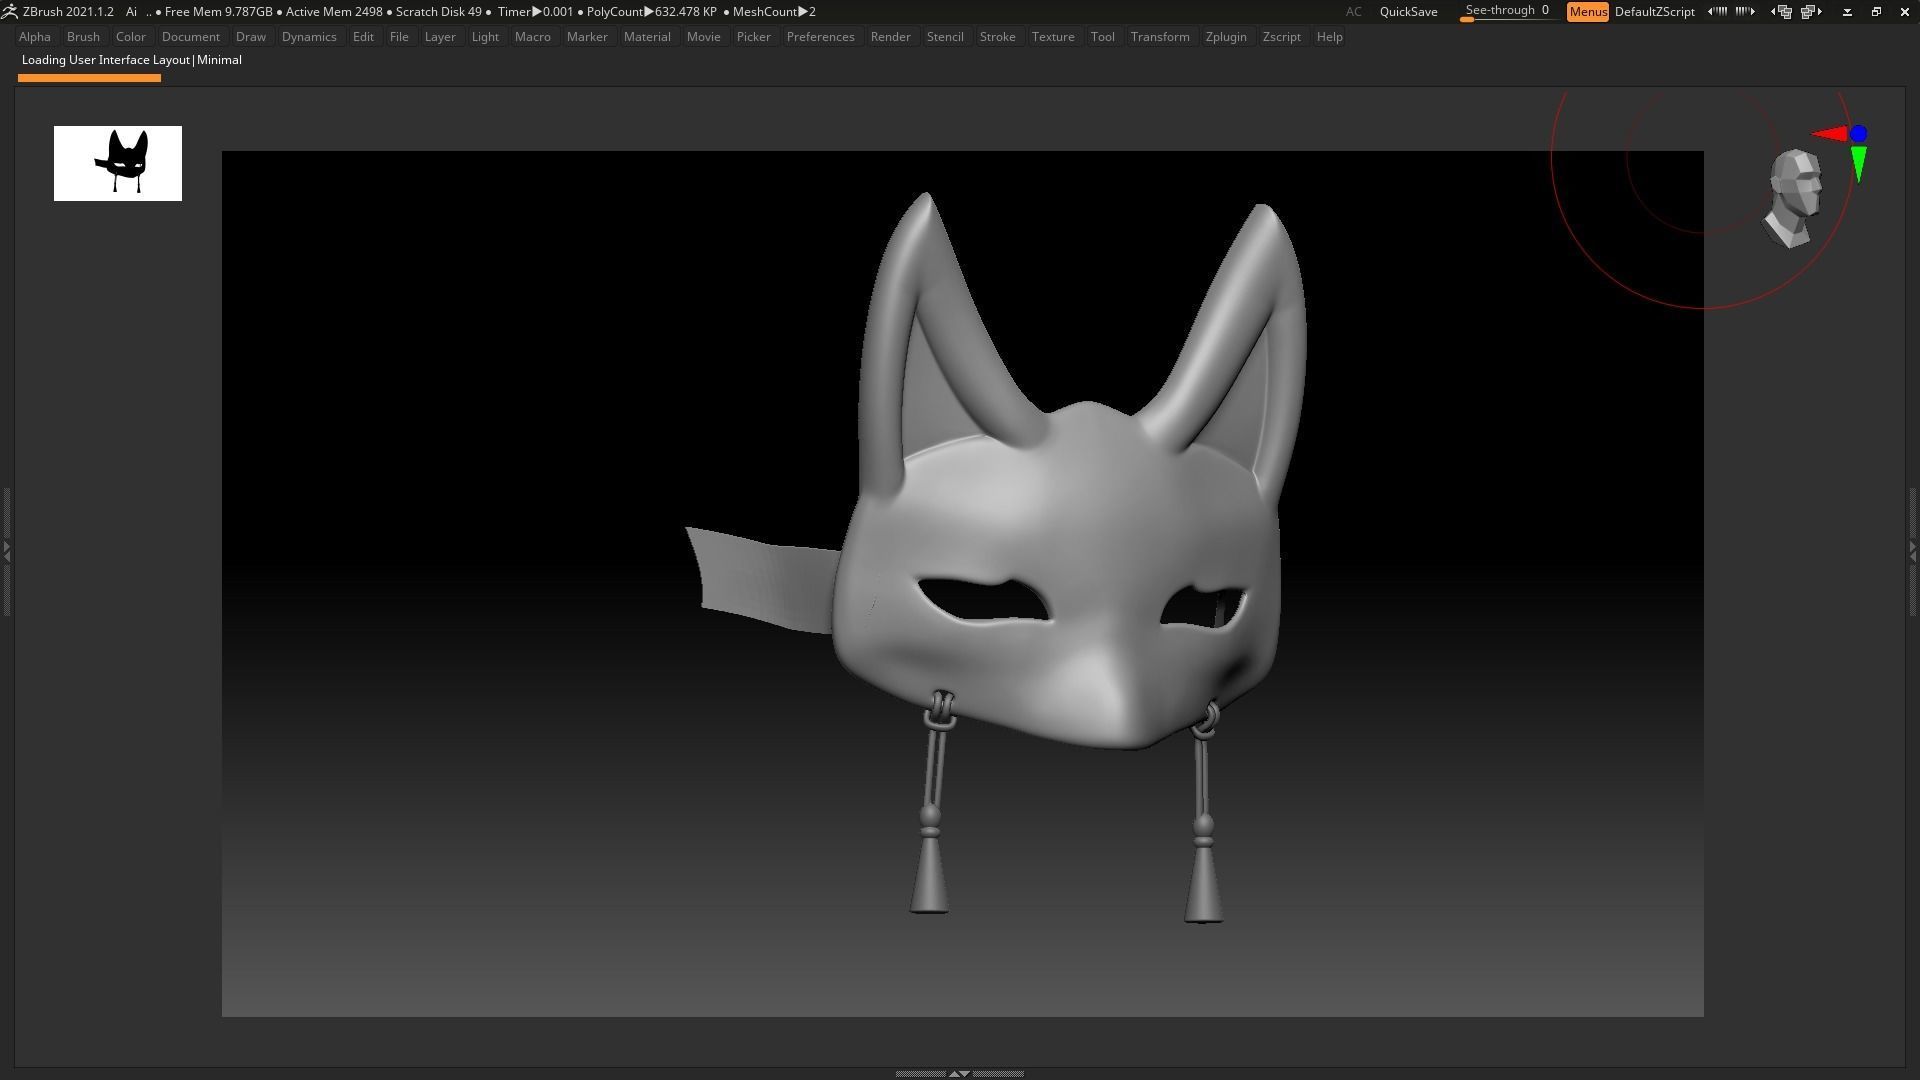Click the Free Mem 9.787GB readout

click(218, 12)
